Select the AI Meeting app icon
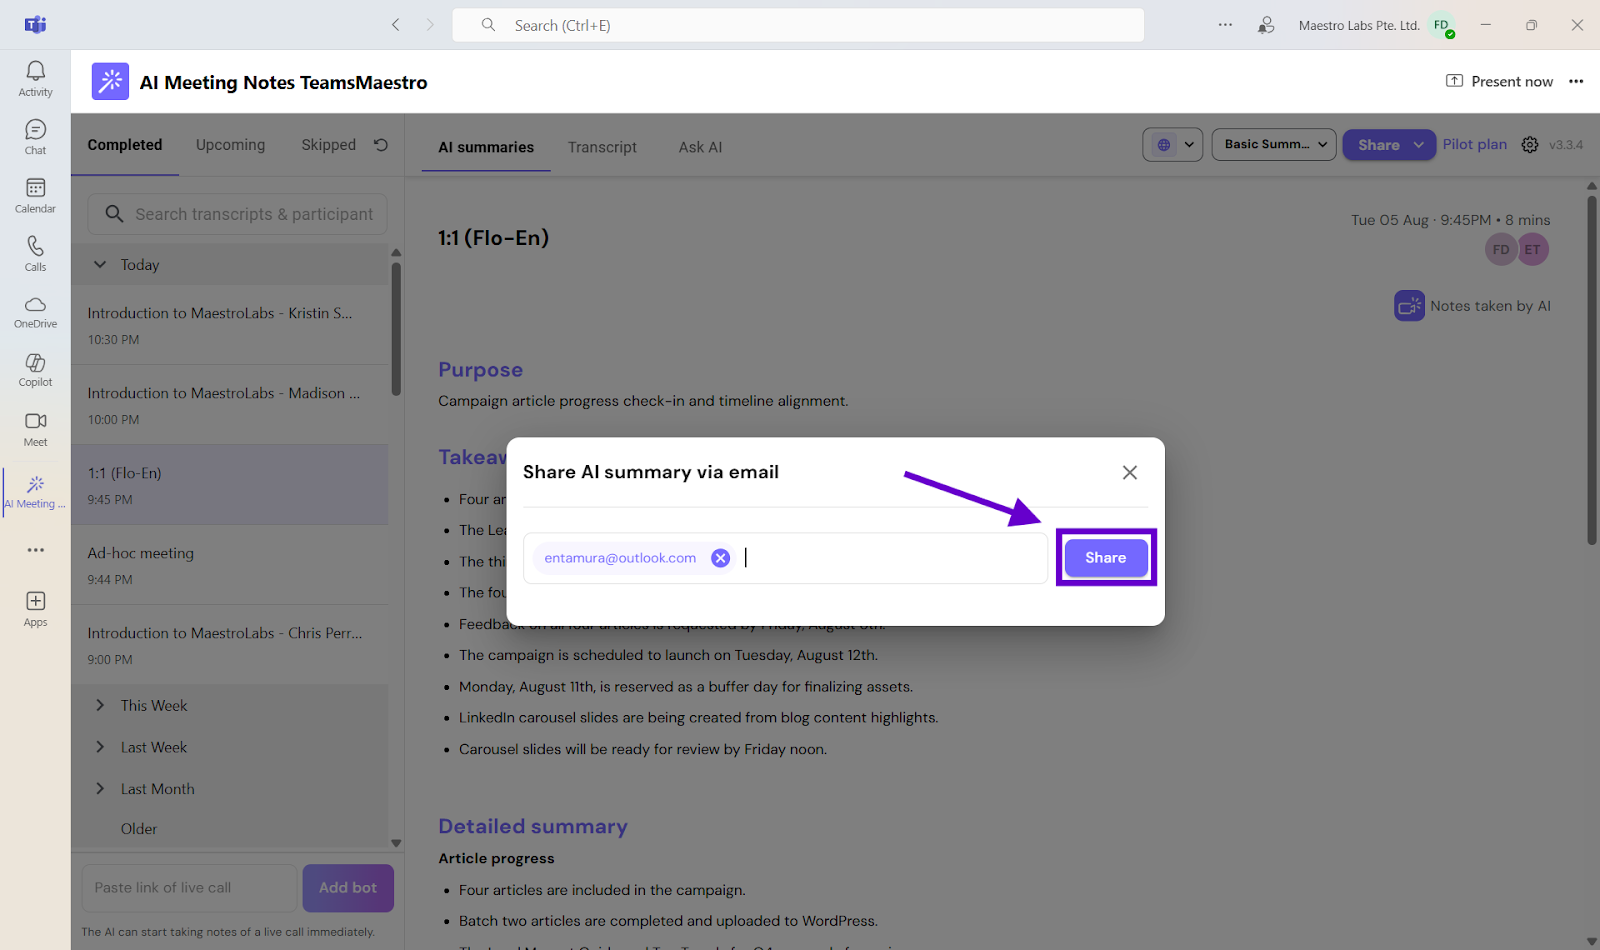1600x950 pixels. pos(35,491)
